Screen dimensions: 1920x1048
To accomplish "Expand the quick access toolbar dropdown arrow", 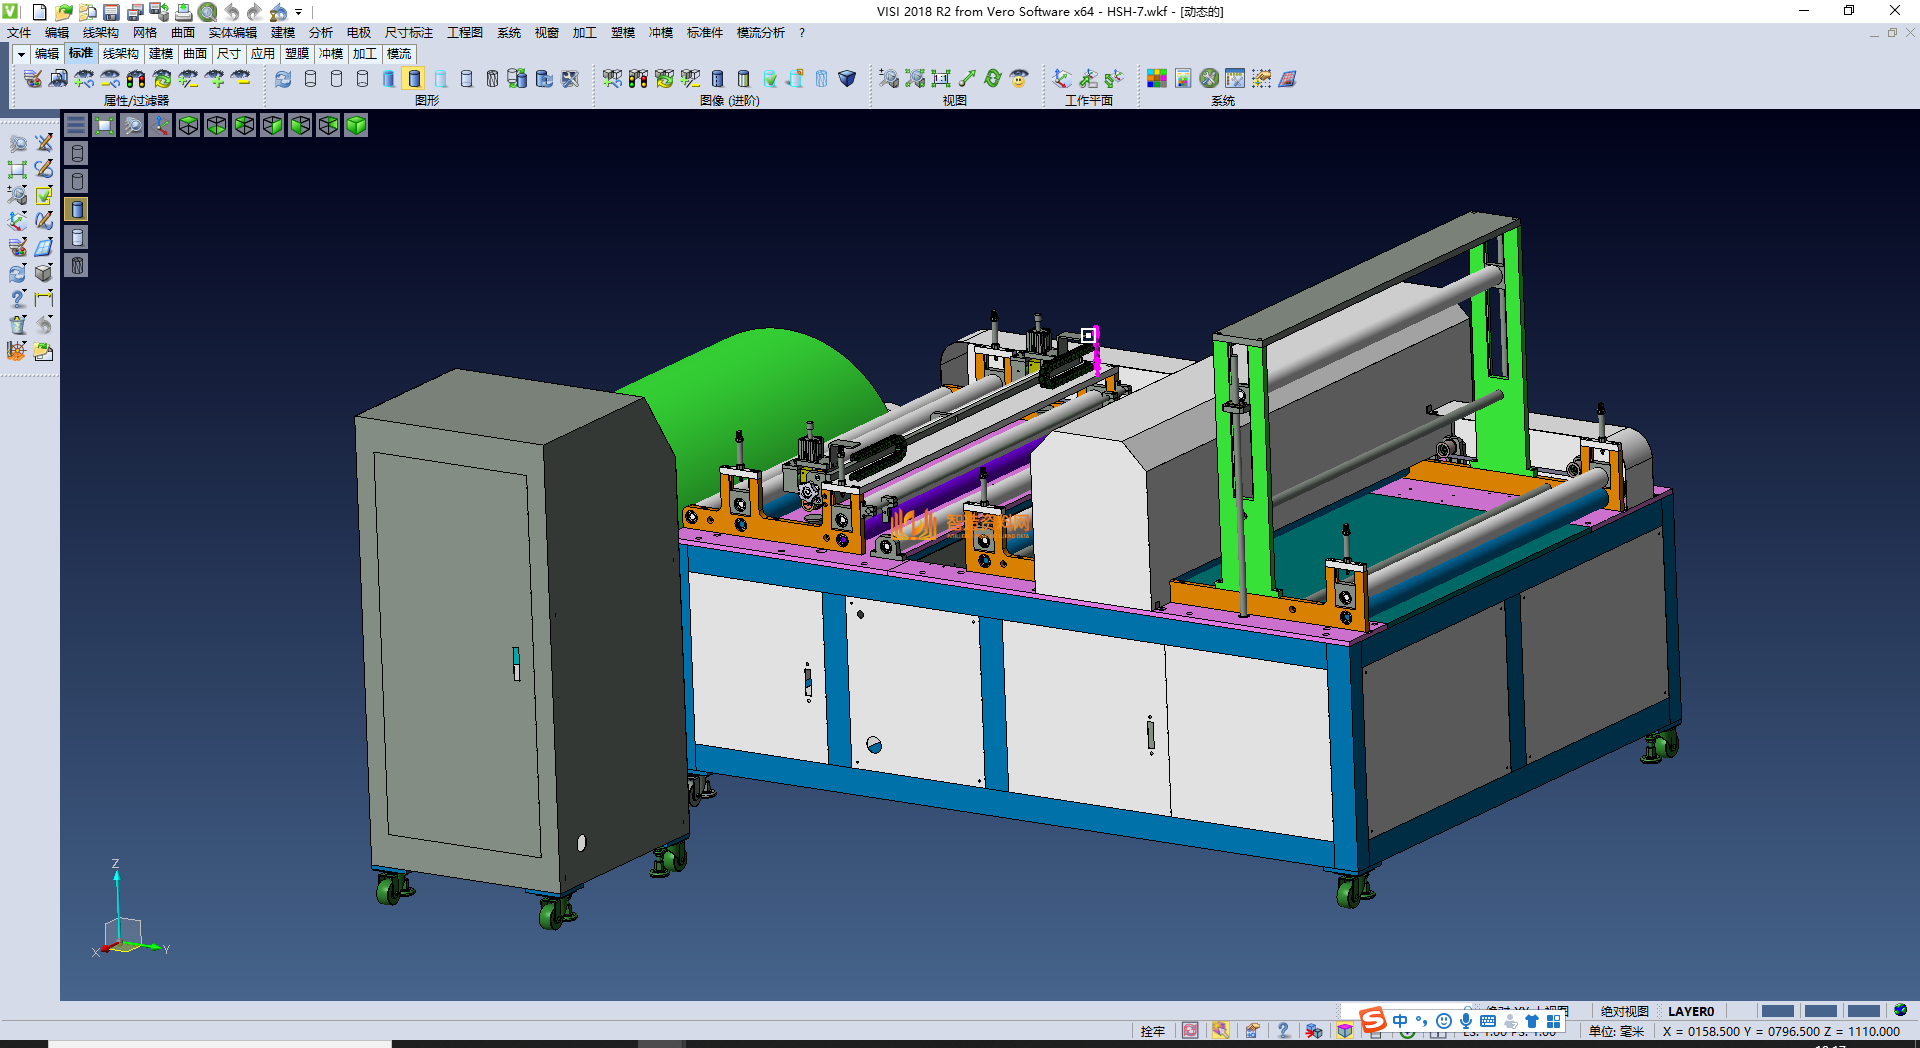I will click(x=299, y=13).
